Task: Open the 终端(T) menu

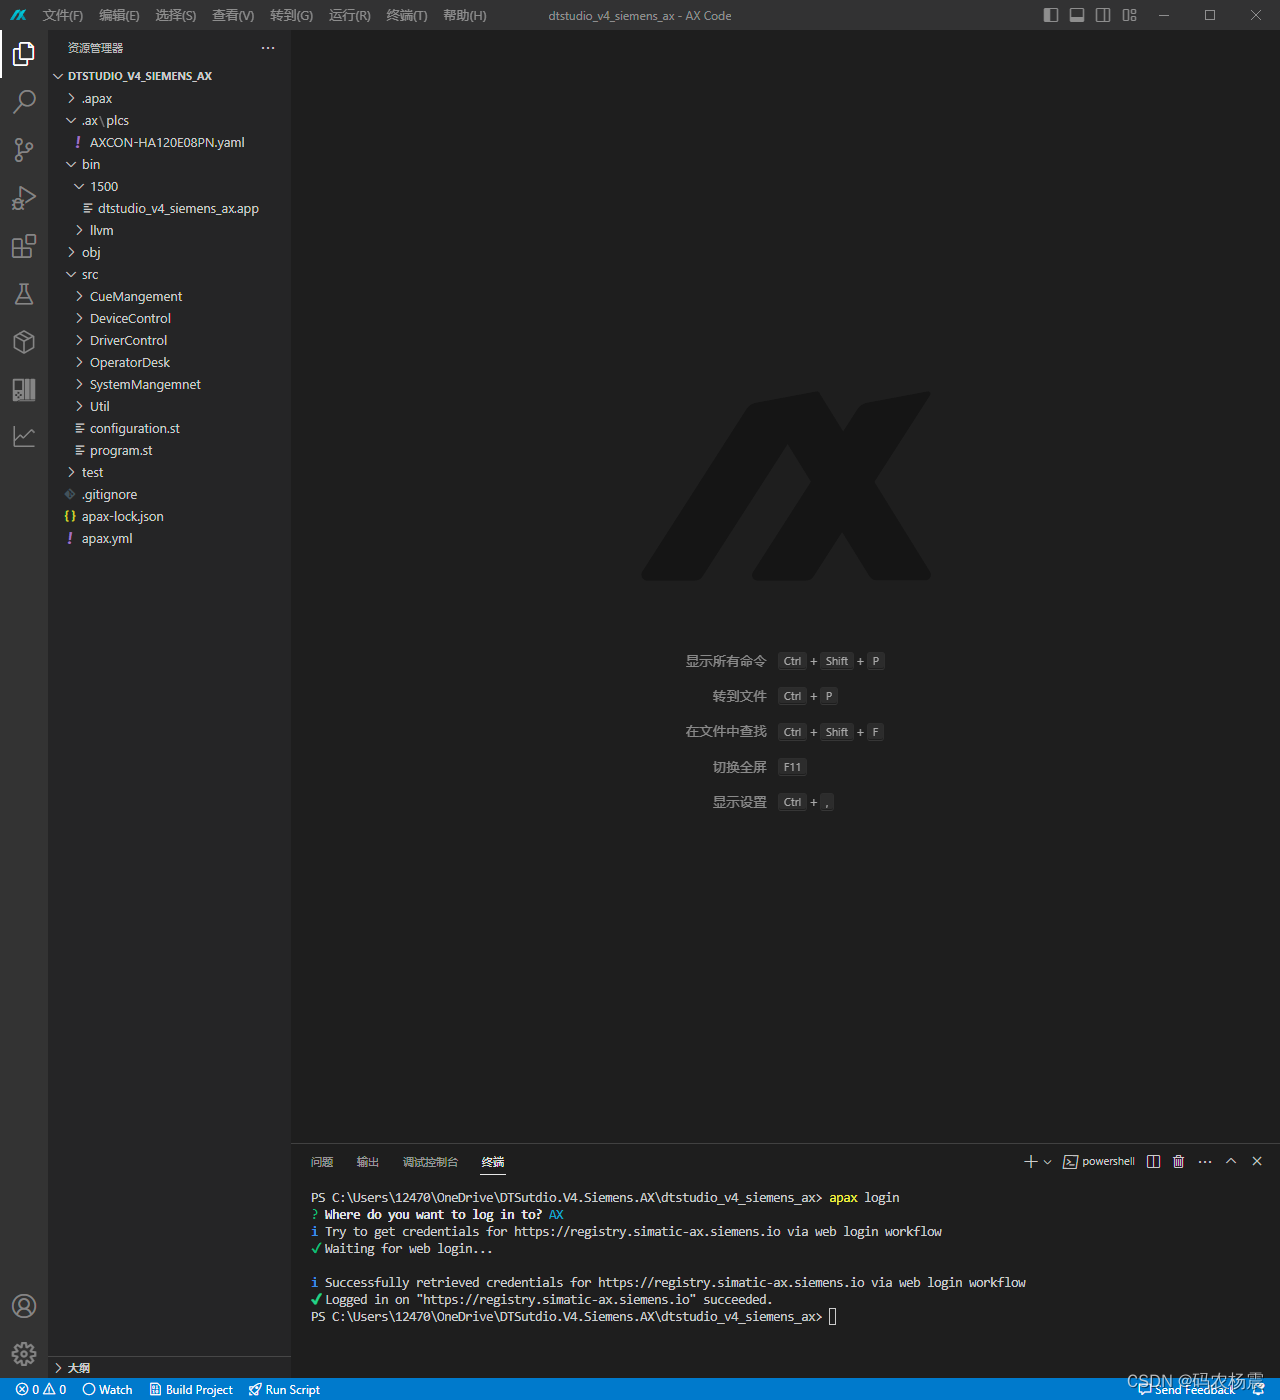Action: 406,15
